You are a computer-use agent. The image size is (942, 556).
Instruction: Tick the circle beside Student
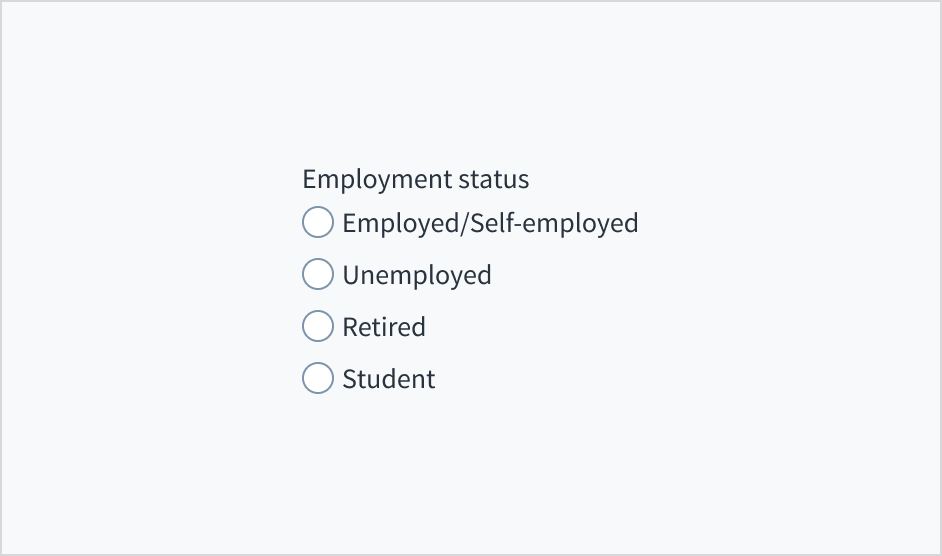coord(318,378)
